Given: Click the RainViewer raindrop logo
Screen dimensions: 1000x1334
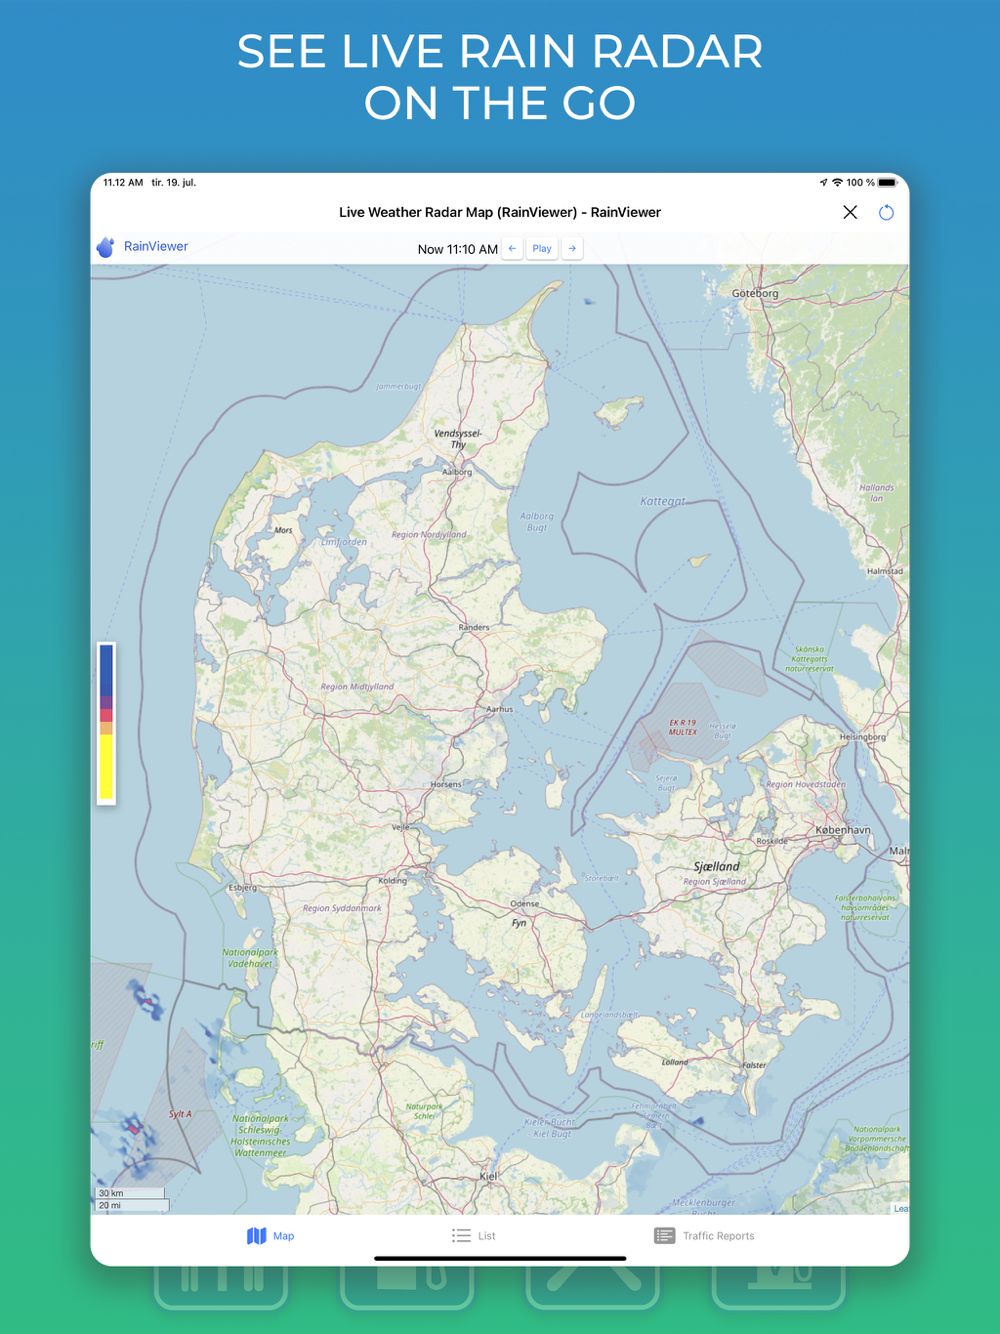Looking at the screenshot, I should click(105, 247).
